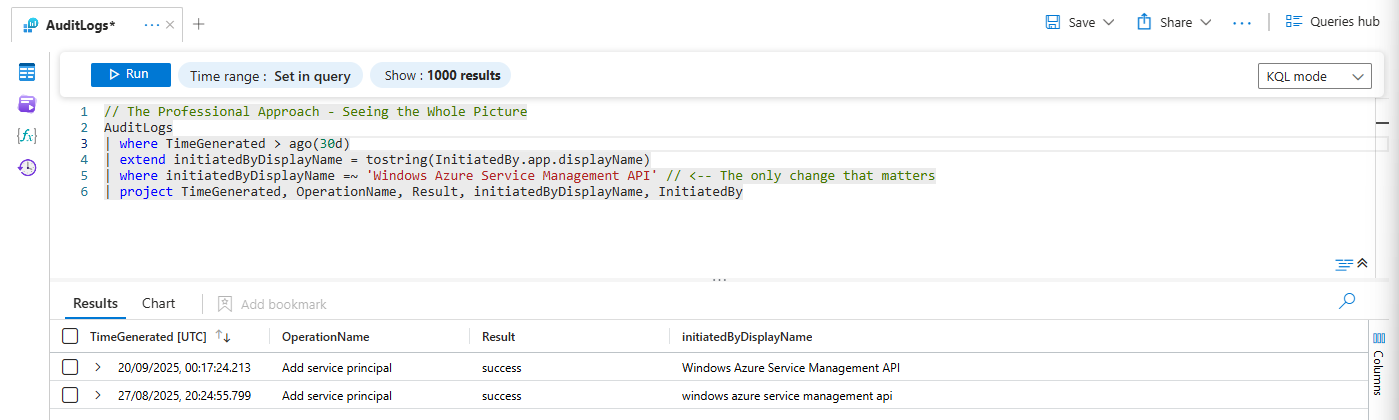Viewport: 1399px width, 420px height.
Task: Open the KQL mode dropdown
Action: pyautogui.click(x=1314, y=77)
